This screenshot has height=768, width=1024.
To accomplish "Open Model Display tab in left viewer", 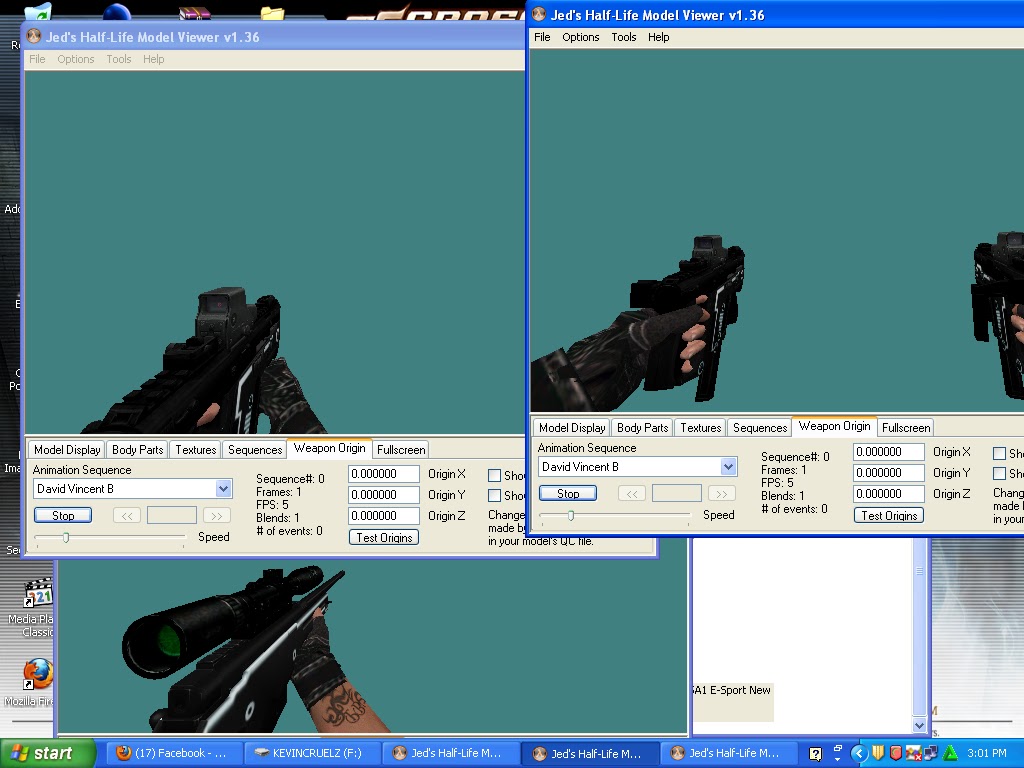I will 67,450.
